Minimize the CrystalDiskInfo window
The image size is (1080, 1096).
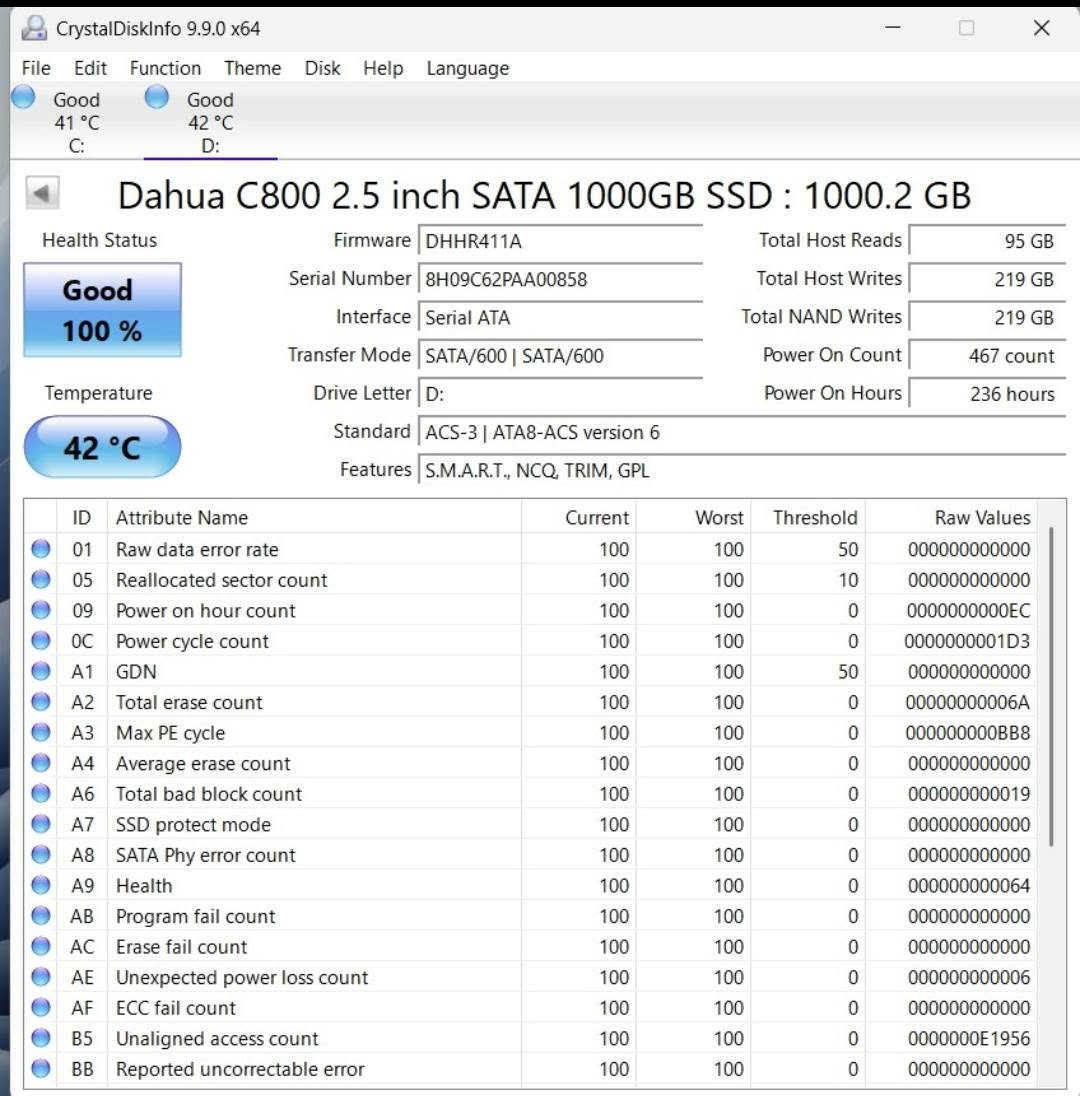click(893, 28)
